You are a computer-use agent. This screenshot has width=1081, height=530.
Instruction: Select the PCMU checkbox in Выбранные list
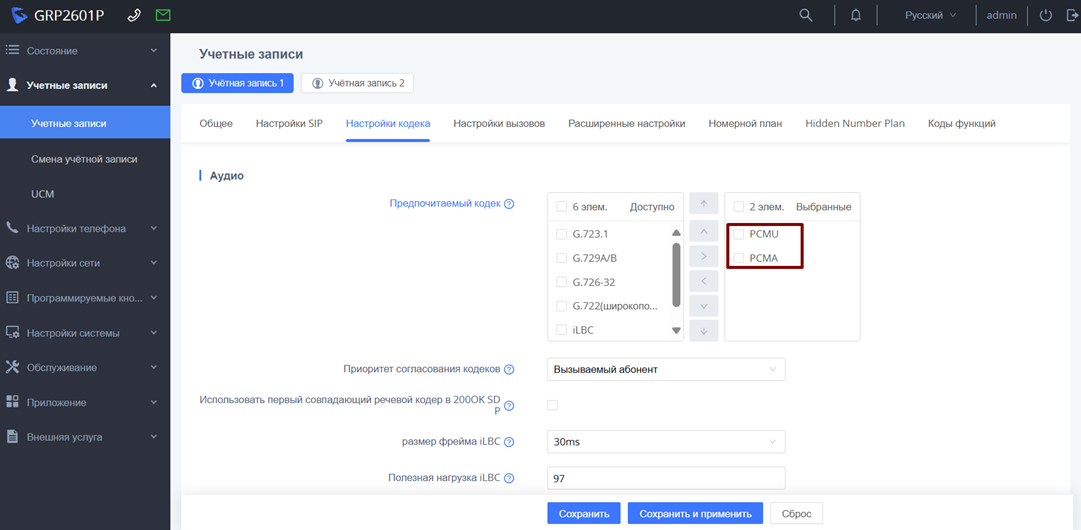[x=739, y=234]
